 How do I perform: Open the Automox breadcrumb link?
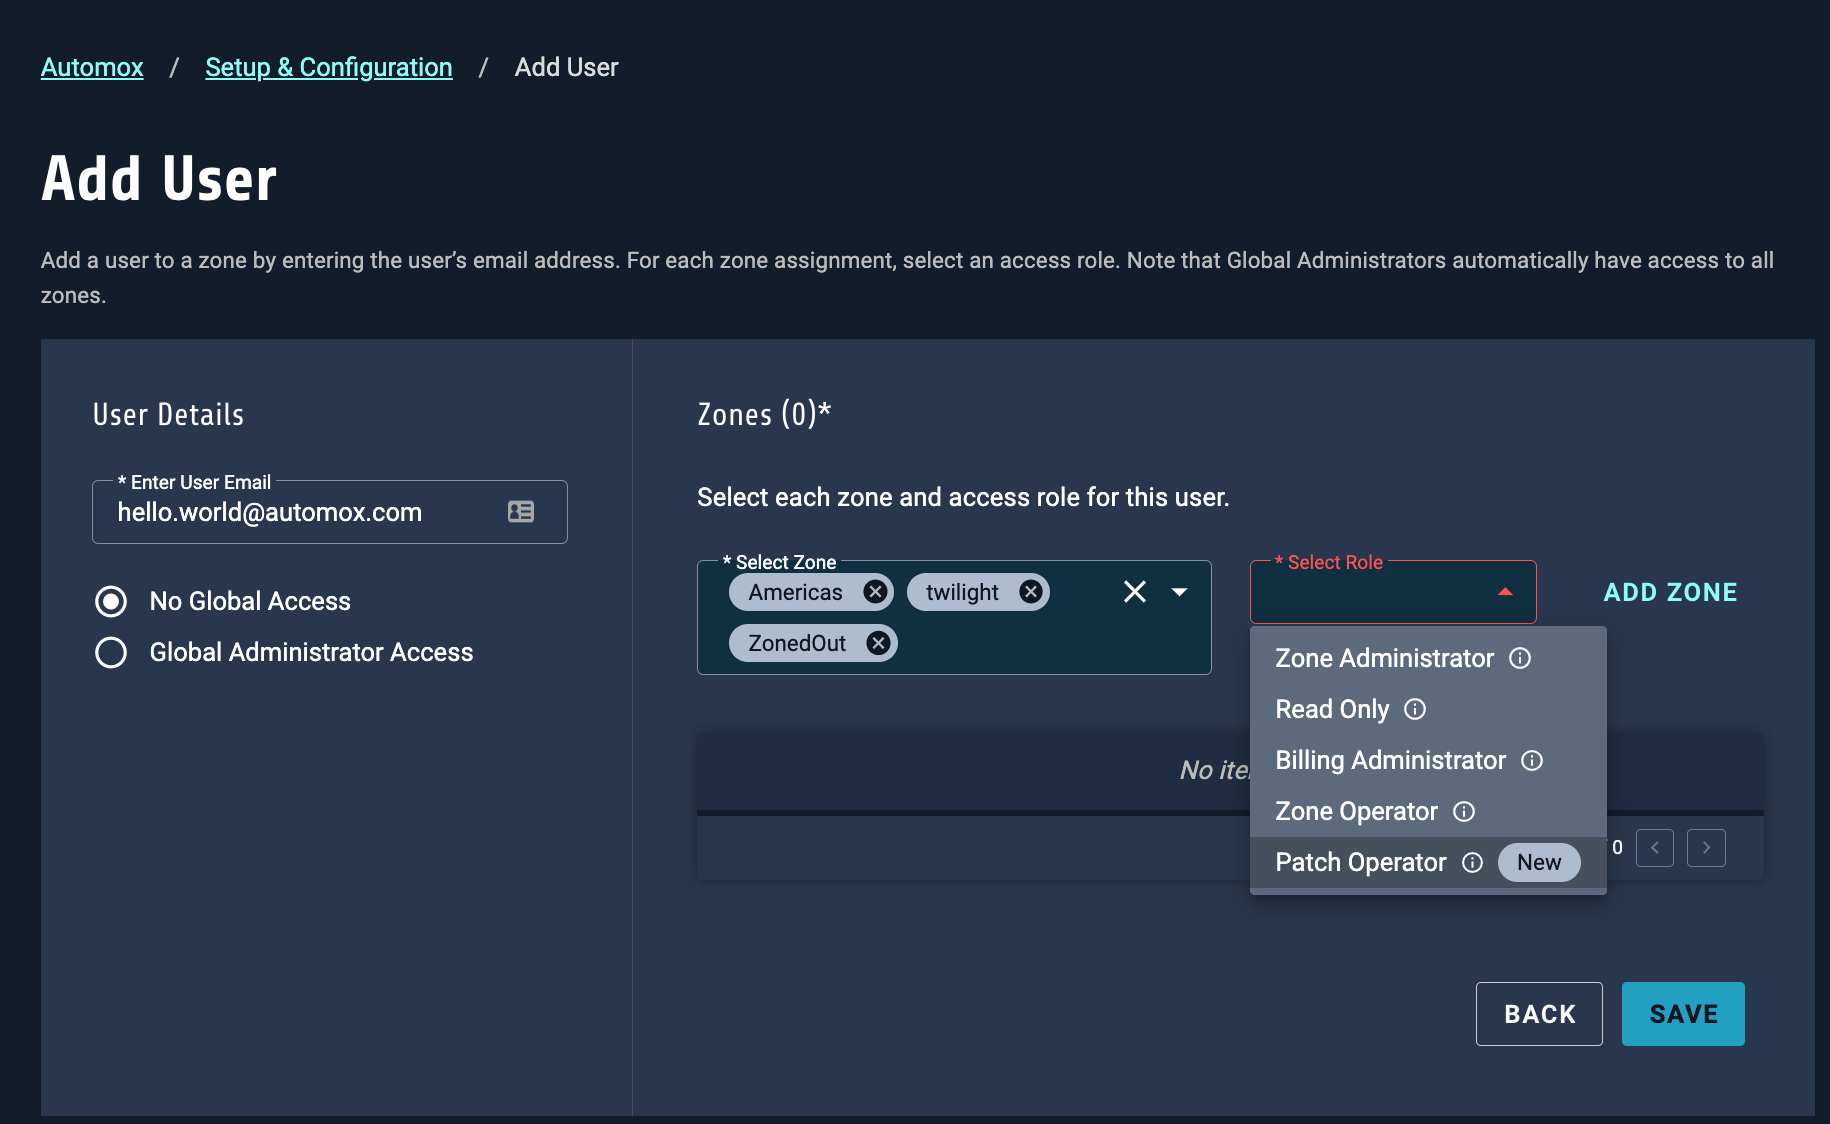92,67
